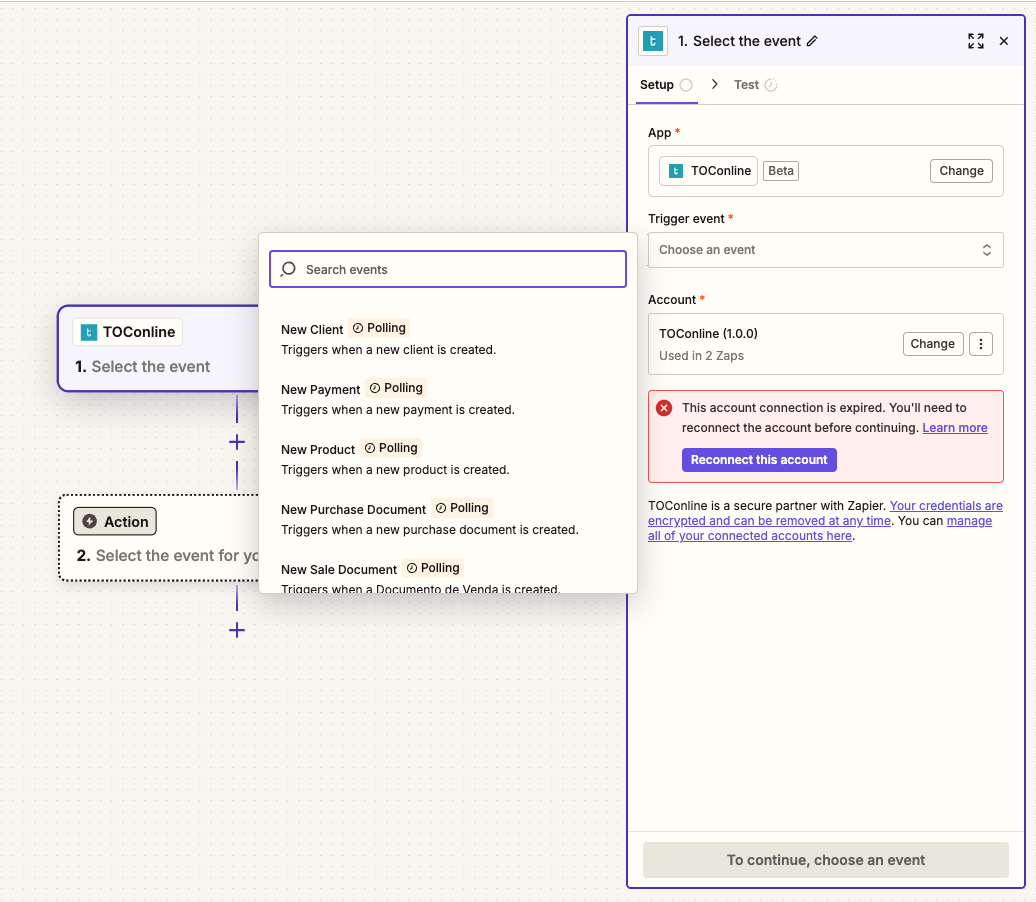
Task: Click the TOConline app chip
Action: click(x=708, y=170)
